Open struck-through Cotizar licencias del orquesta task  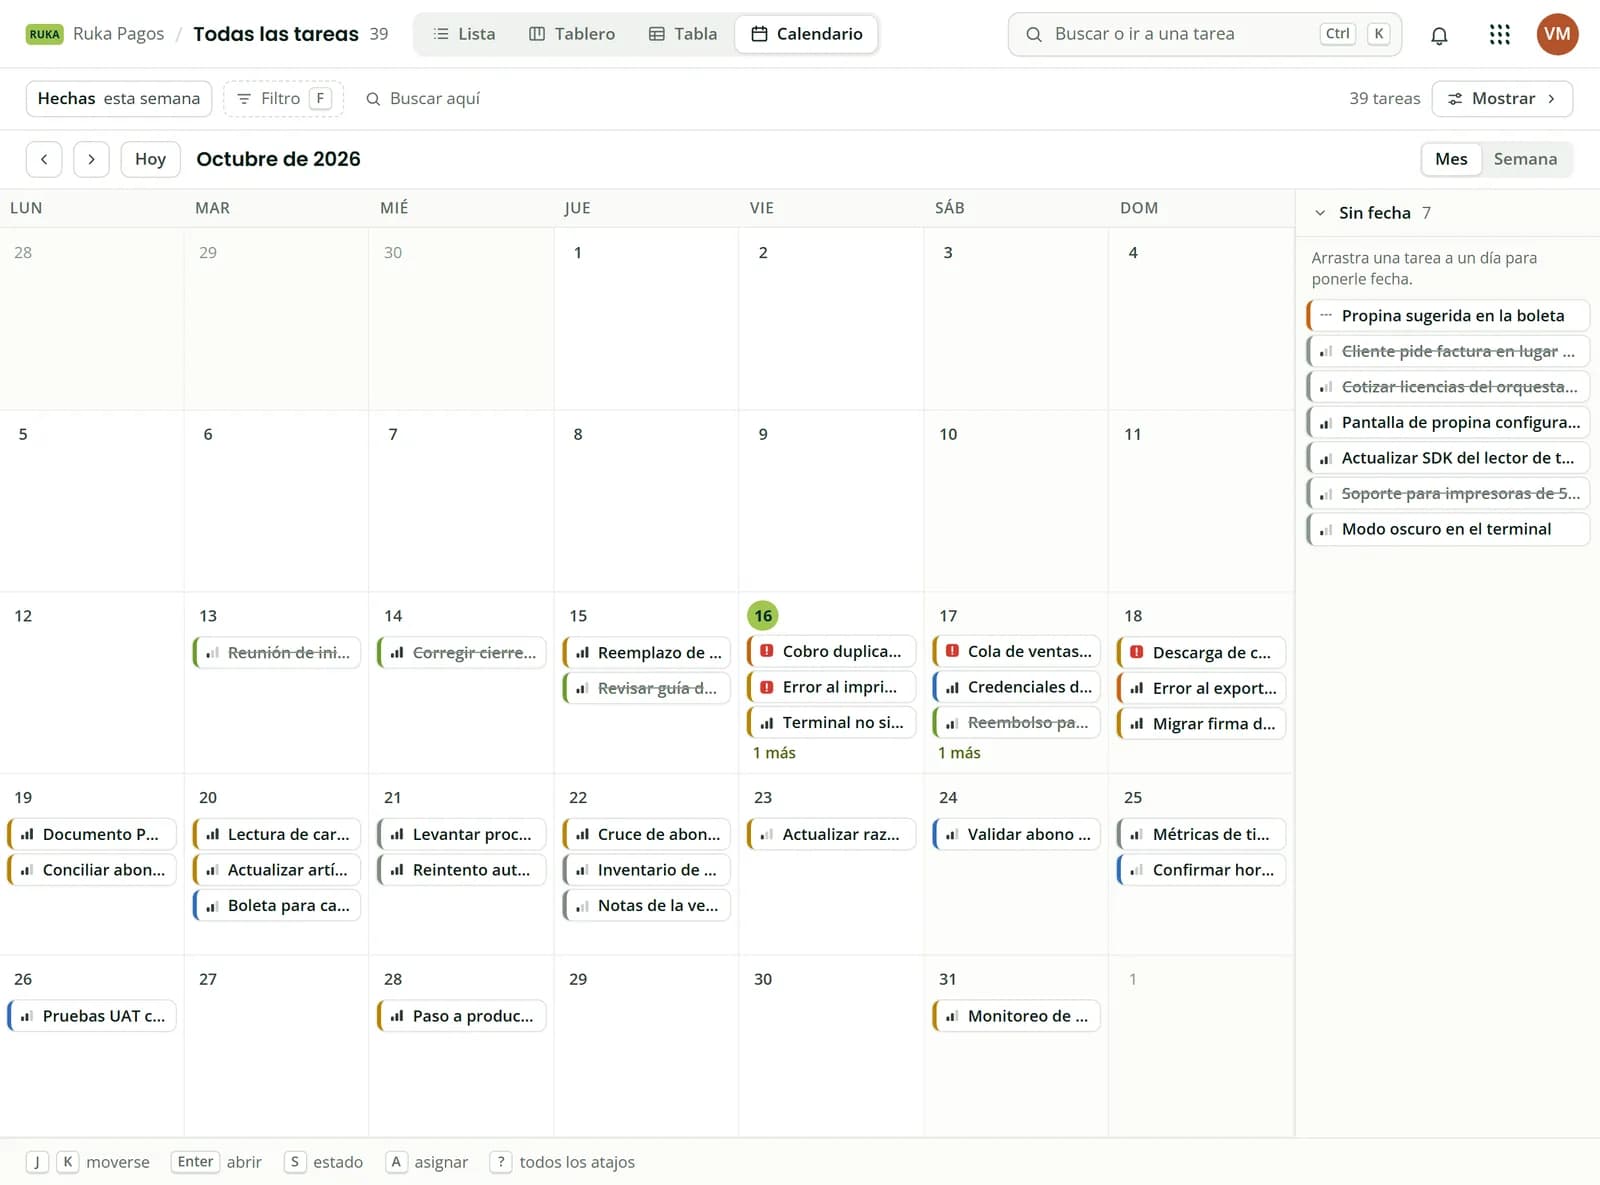tap(1448, 387)
